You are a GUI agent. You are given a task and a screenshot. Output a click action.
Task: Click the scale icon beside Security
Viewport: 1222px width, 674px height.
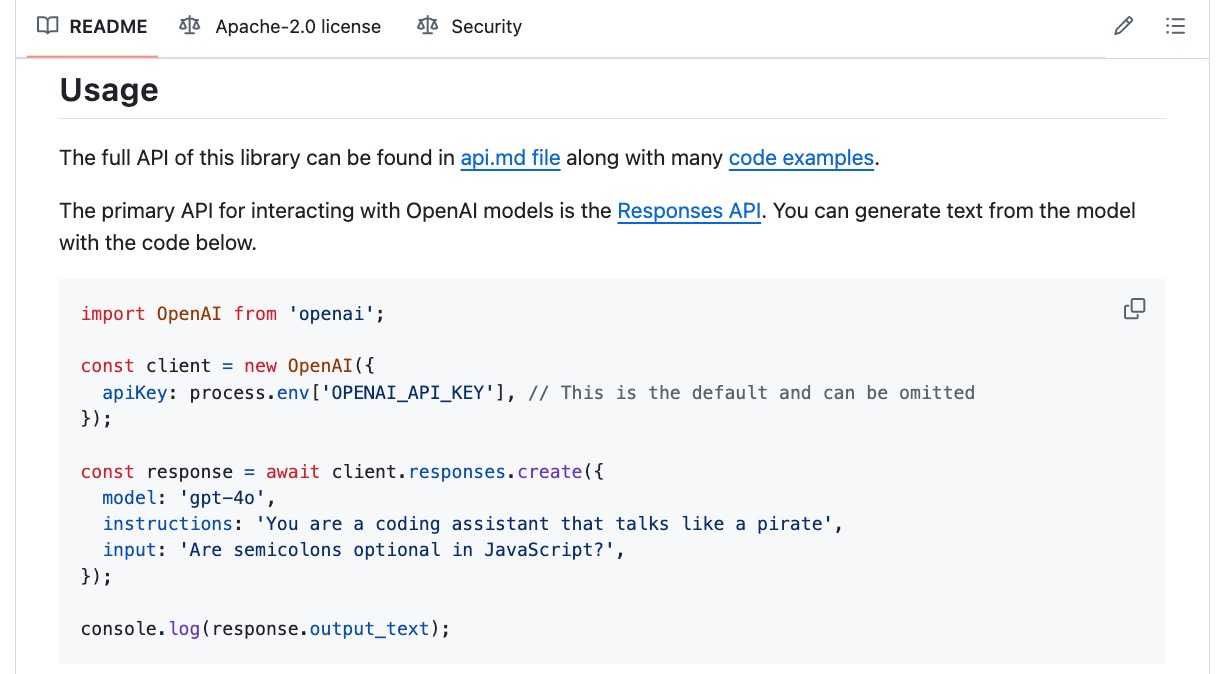point(427,26)
